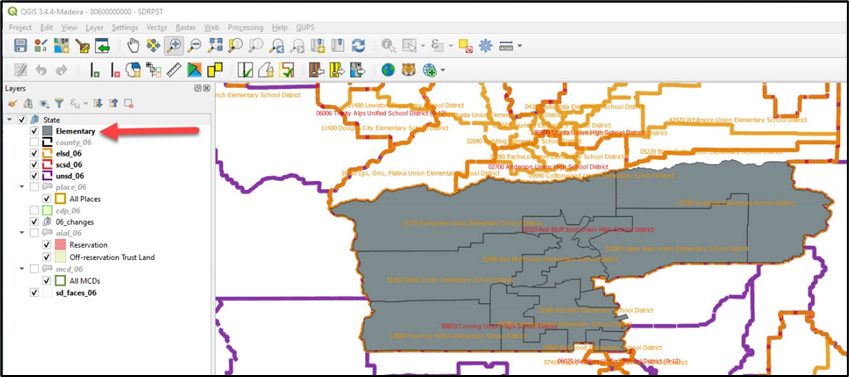
Task: Select the Pan Map hand tool
Action: [x=133, y=46]
